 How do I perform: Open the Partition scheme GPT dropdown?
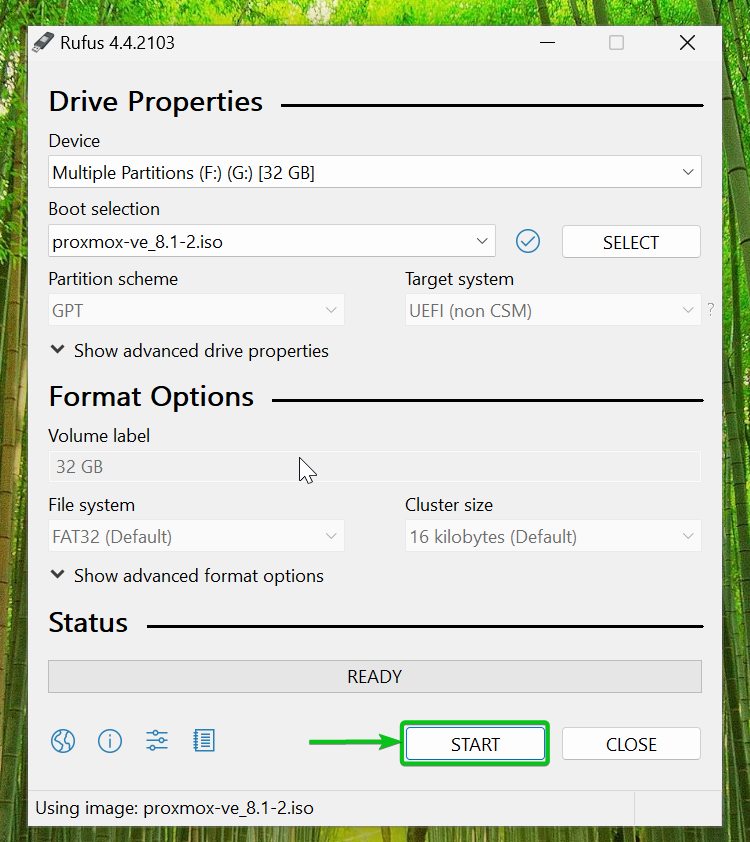pos(196,310)
